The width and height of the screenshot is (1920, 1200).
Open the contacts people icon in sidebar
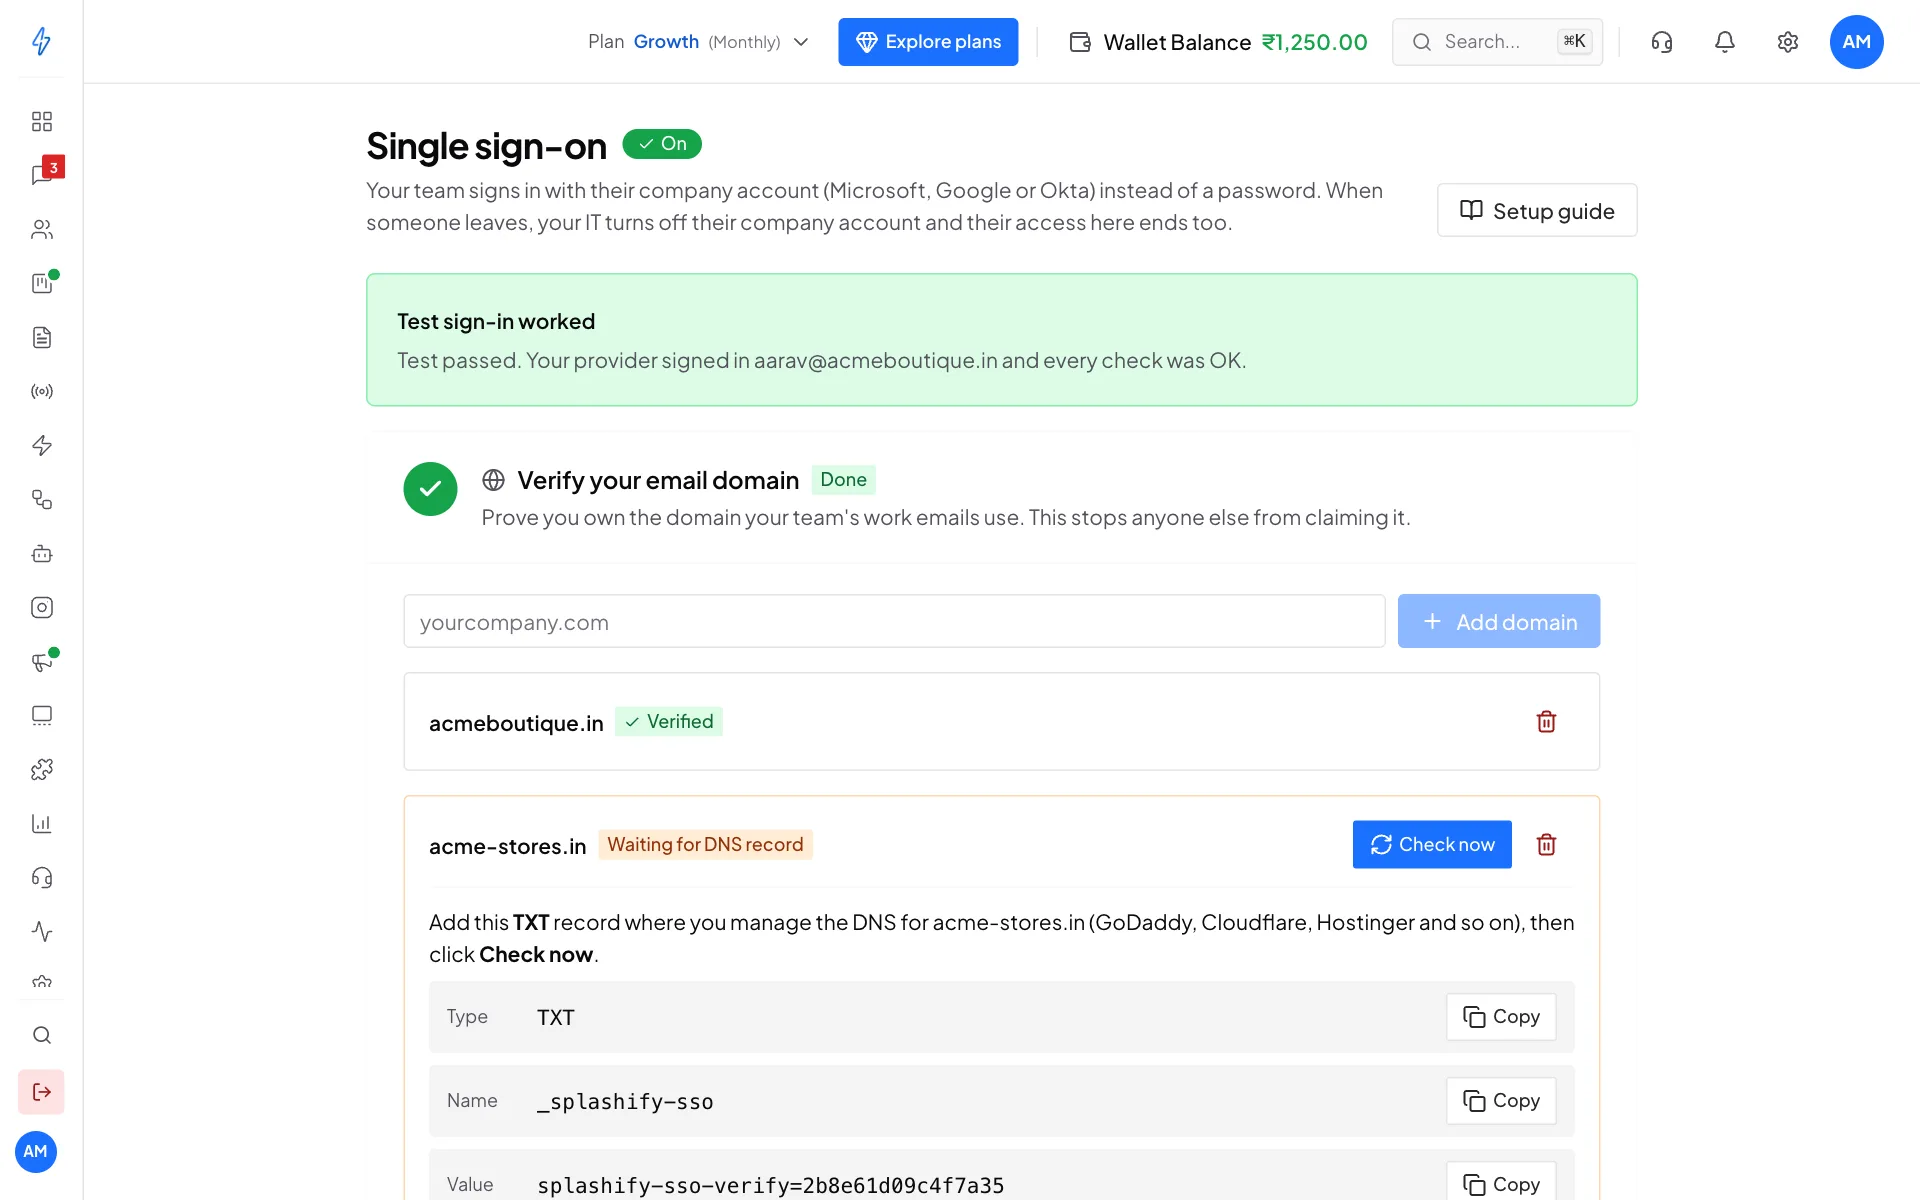(x=41, y=229)
